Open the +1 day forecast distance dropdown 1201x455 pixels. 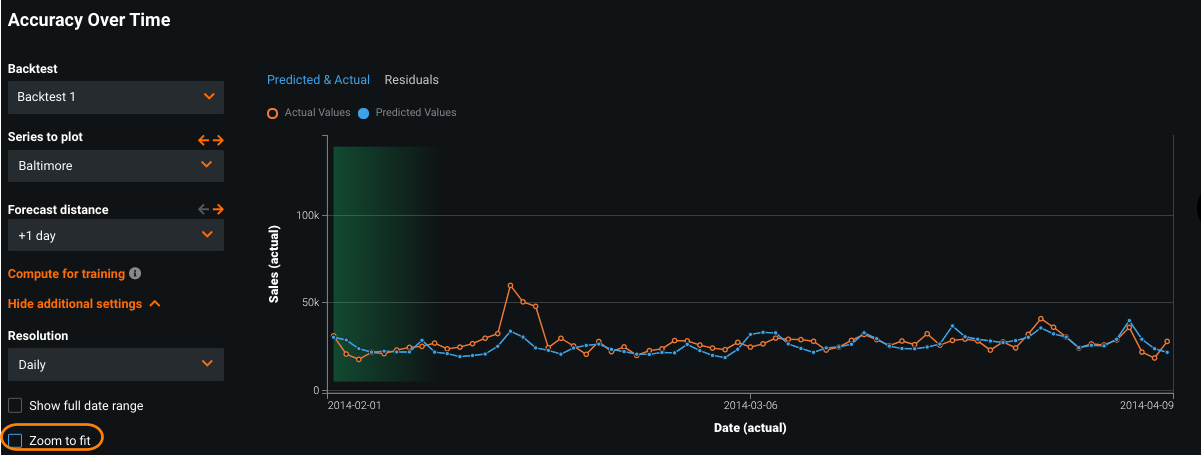tap(115, 235)
